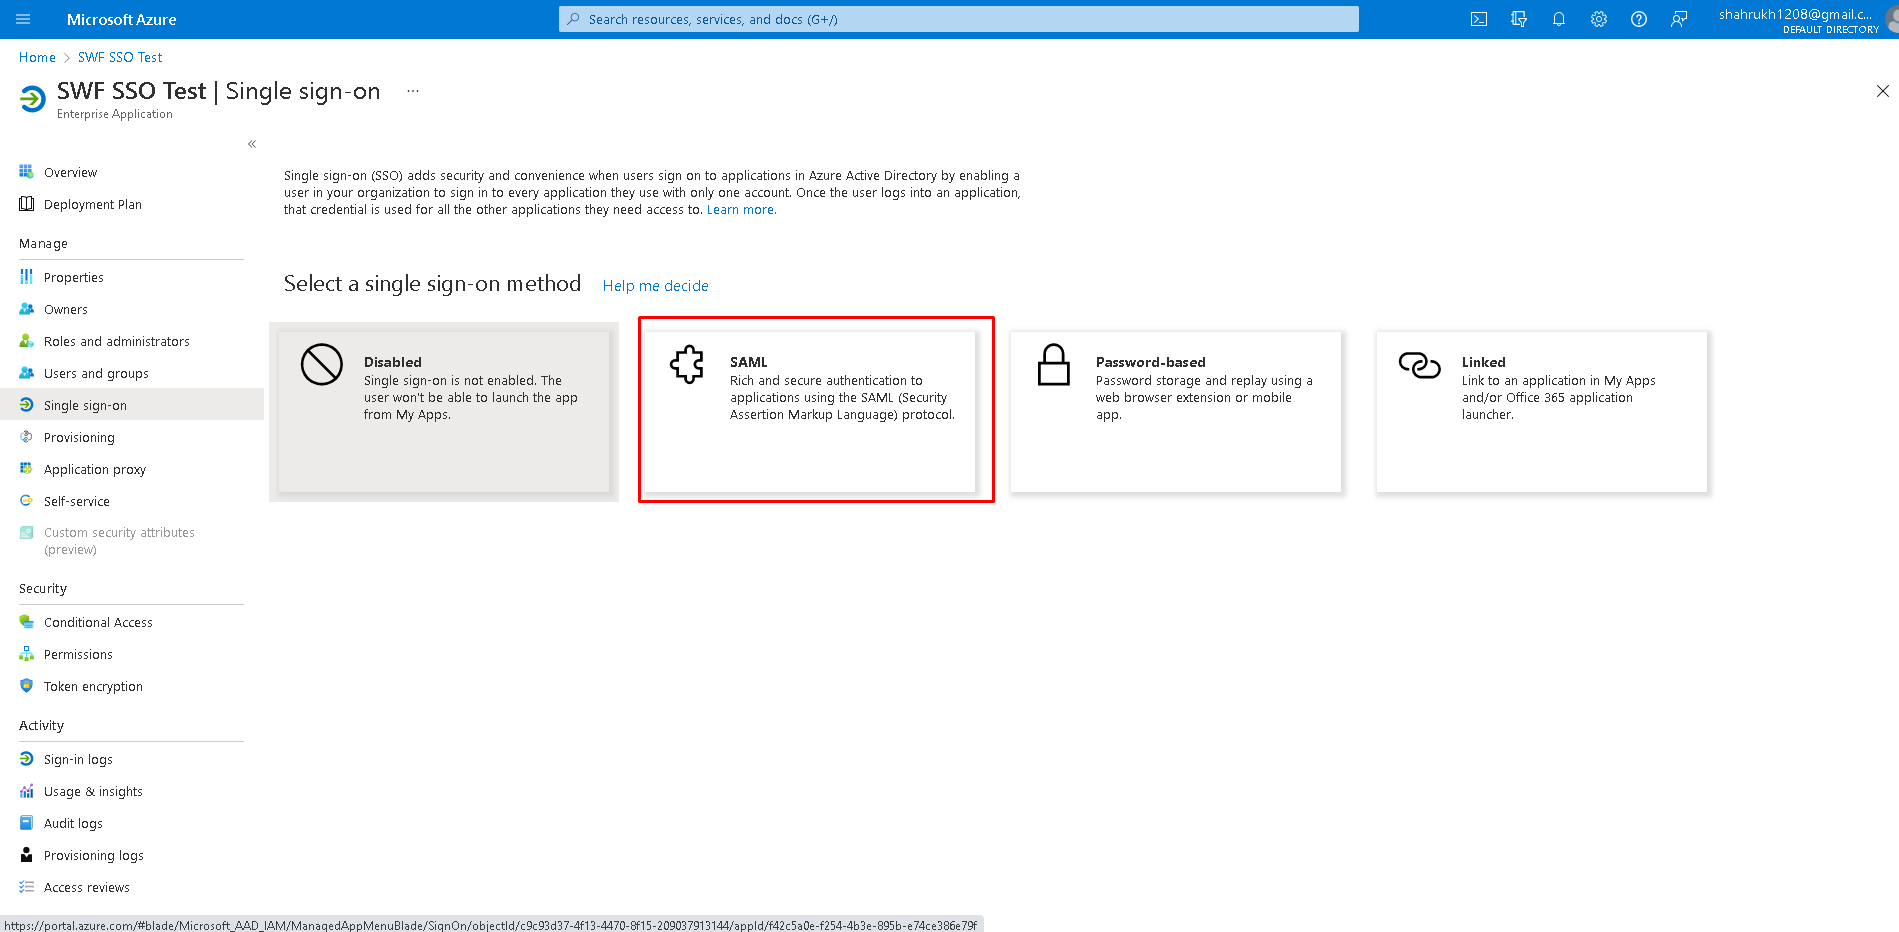Click the Microsoft Azure logo text

point(122,19)
